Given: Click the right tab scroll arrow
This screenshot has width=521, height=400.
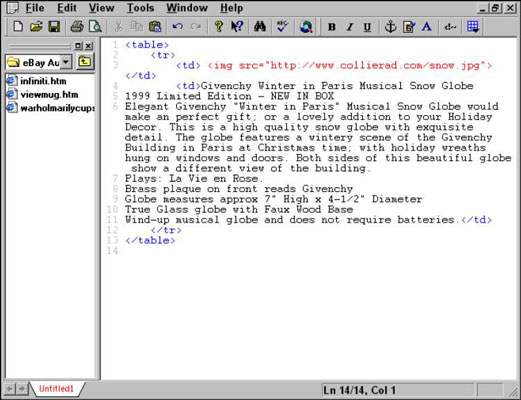Looking at the screenshot, I should 21,389.
